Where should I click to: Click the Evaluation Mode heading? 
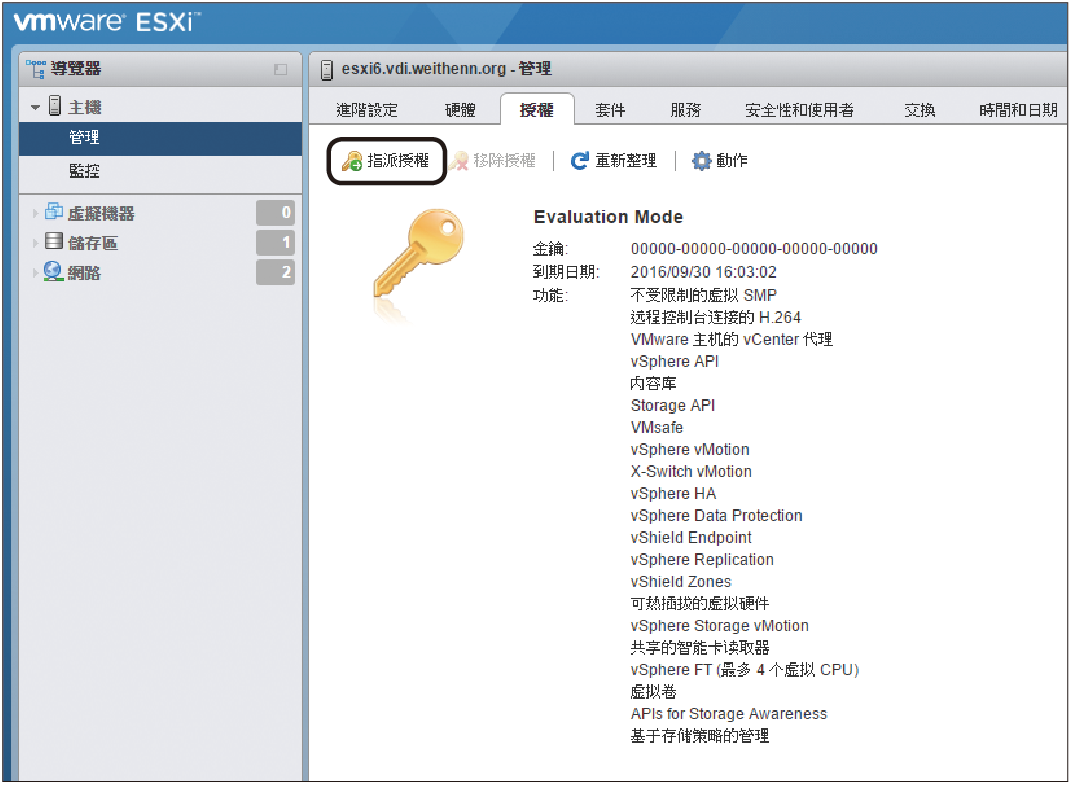tap(608, 217)
